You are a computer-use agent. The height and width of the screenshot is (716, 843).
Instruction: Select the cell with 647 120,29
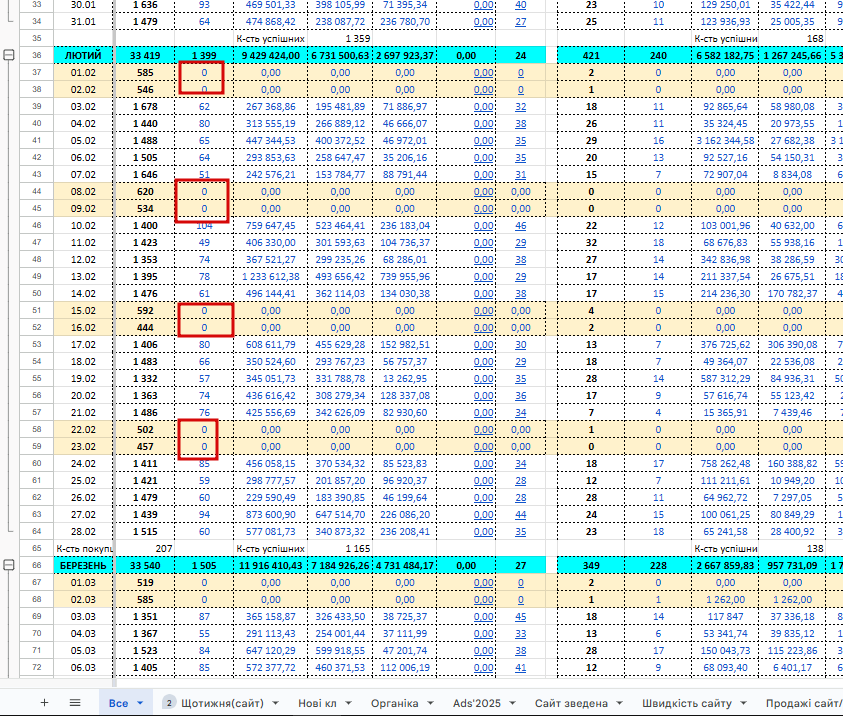pyautogui.click(x=270, y=650)
